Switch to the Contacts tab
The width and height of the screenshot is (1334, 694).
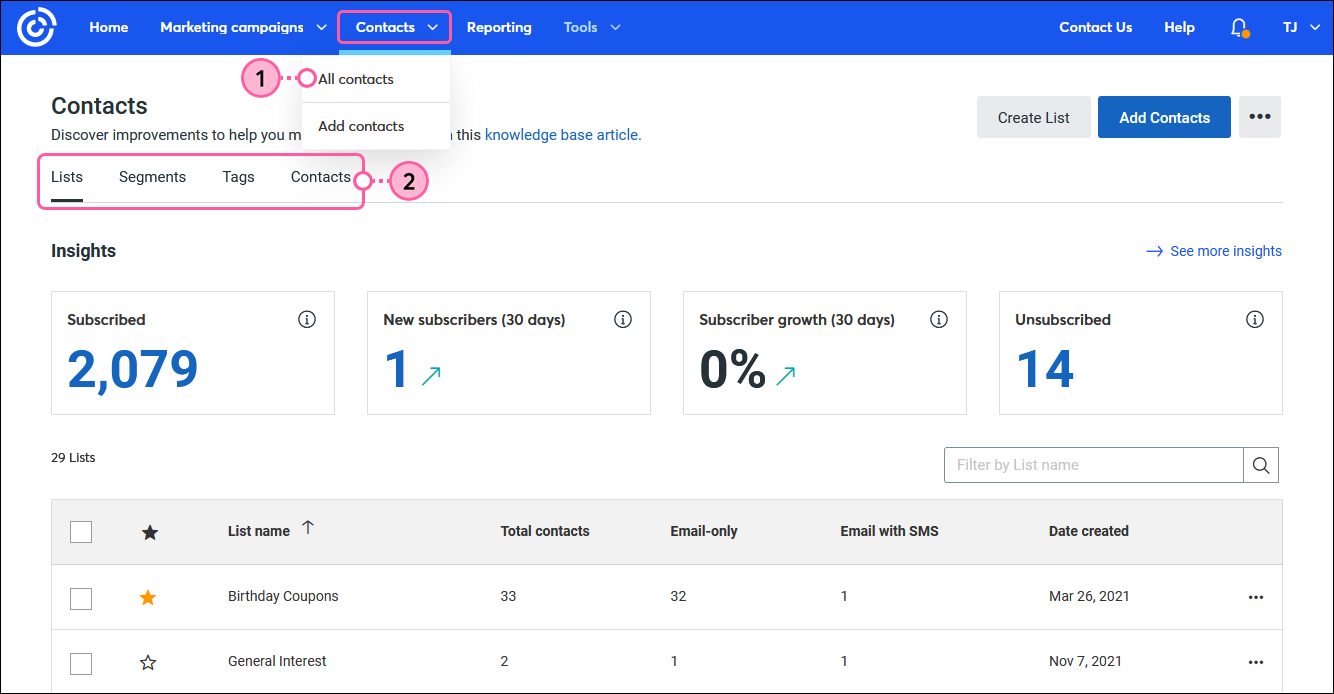(321, 177)
